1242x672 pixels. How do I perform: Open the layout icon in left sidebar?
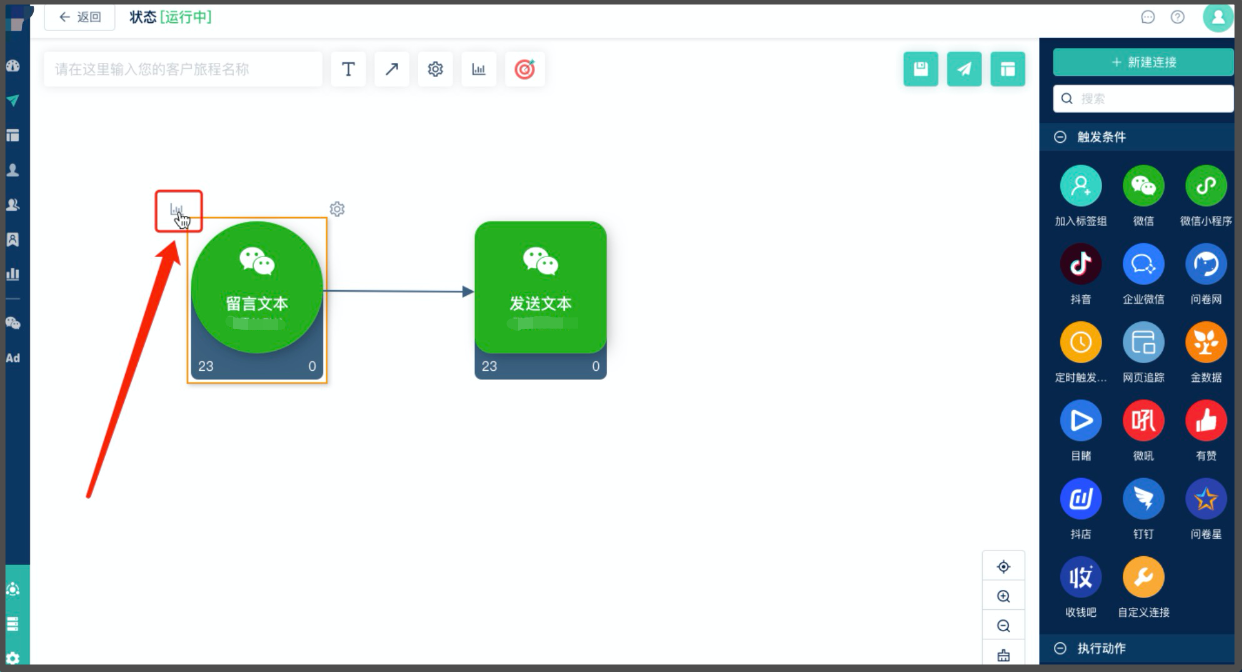click(13, 135)
